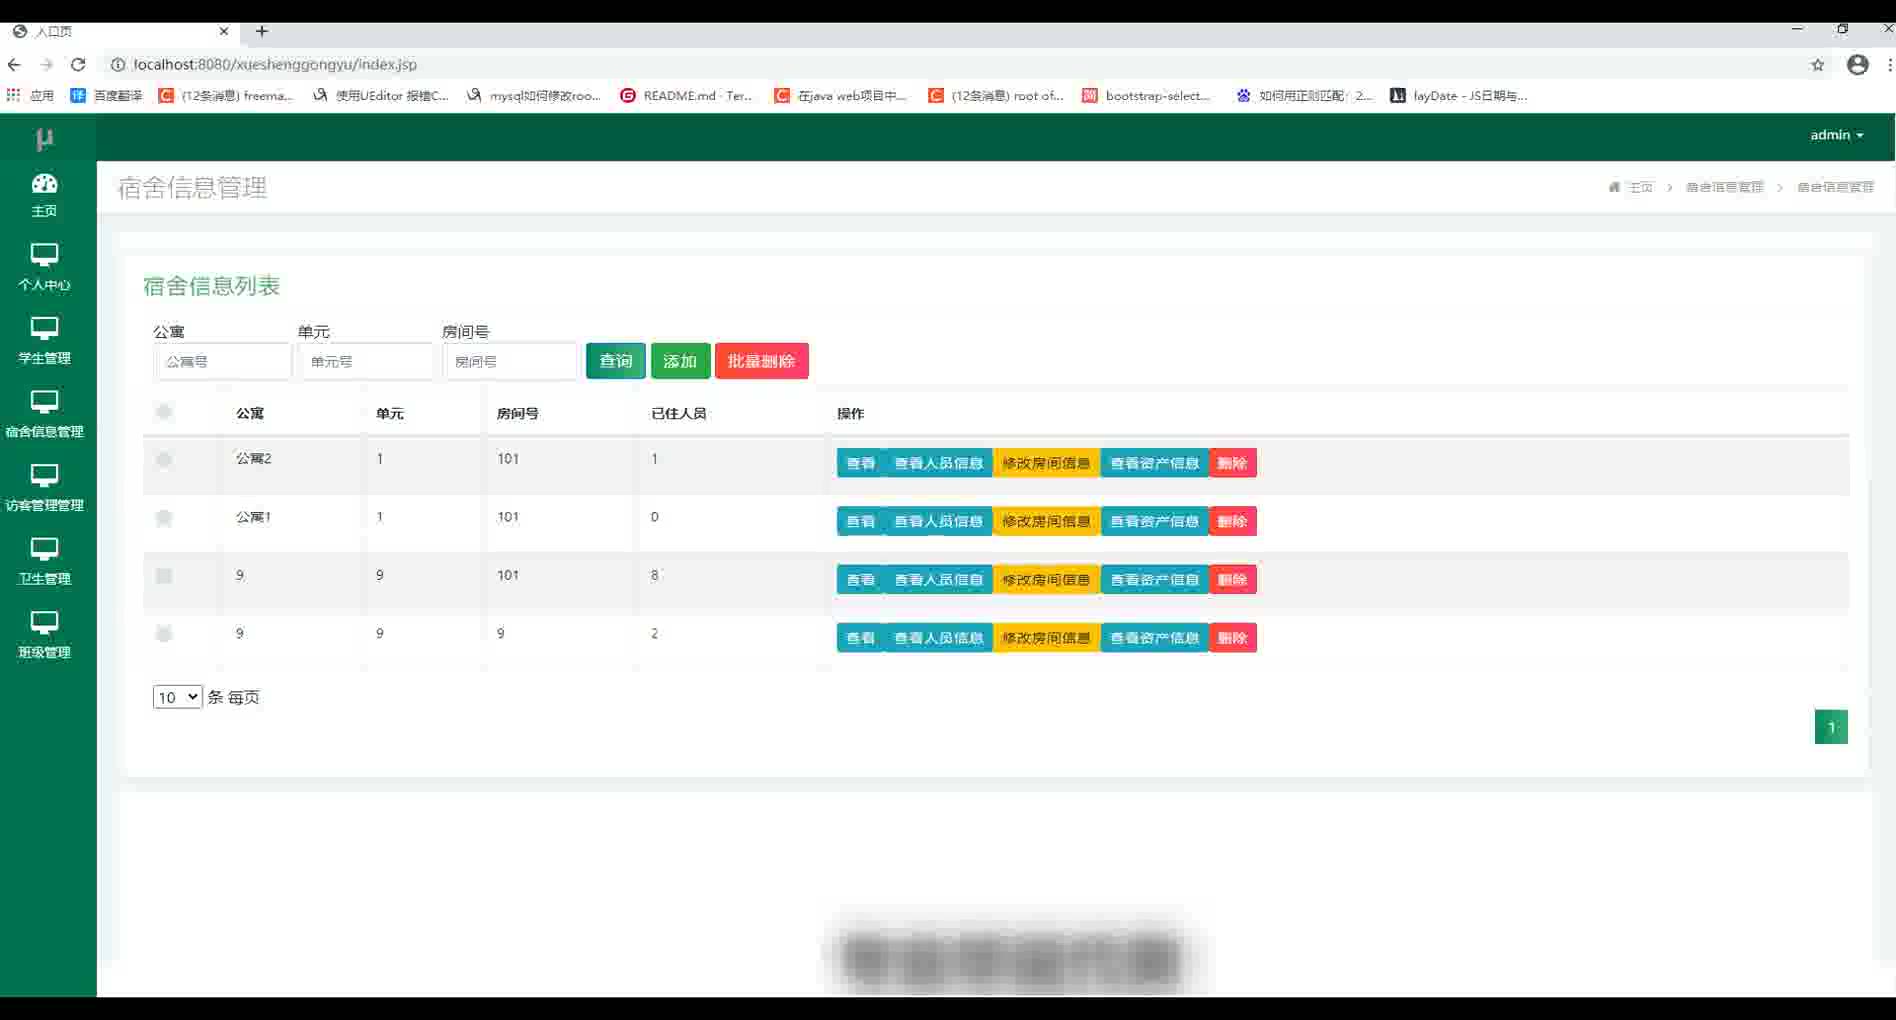Click the 查询 search button
Image resolution: width=1896 pixels, height=1020 pixels.
point(615,361)
